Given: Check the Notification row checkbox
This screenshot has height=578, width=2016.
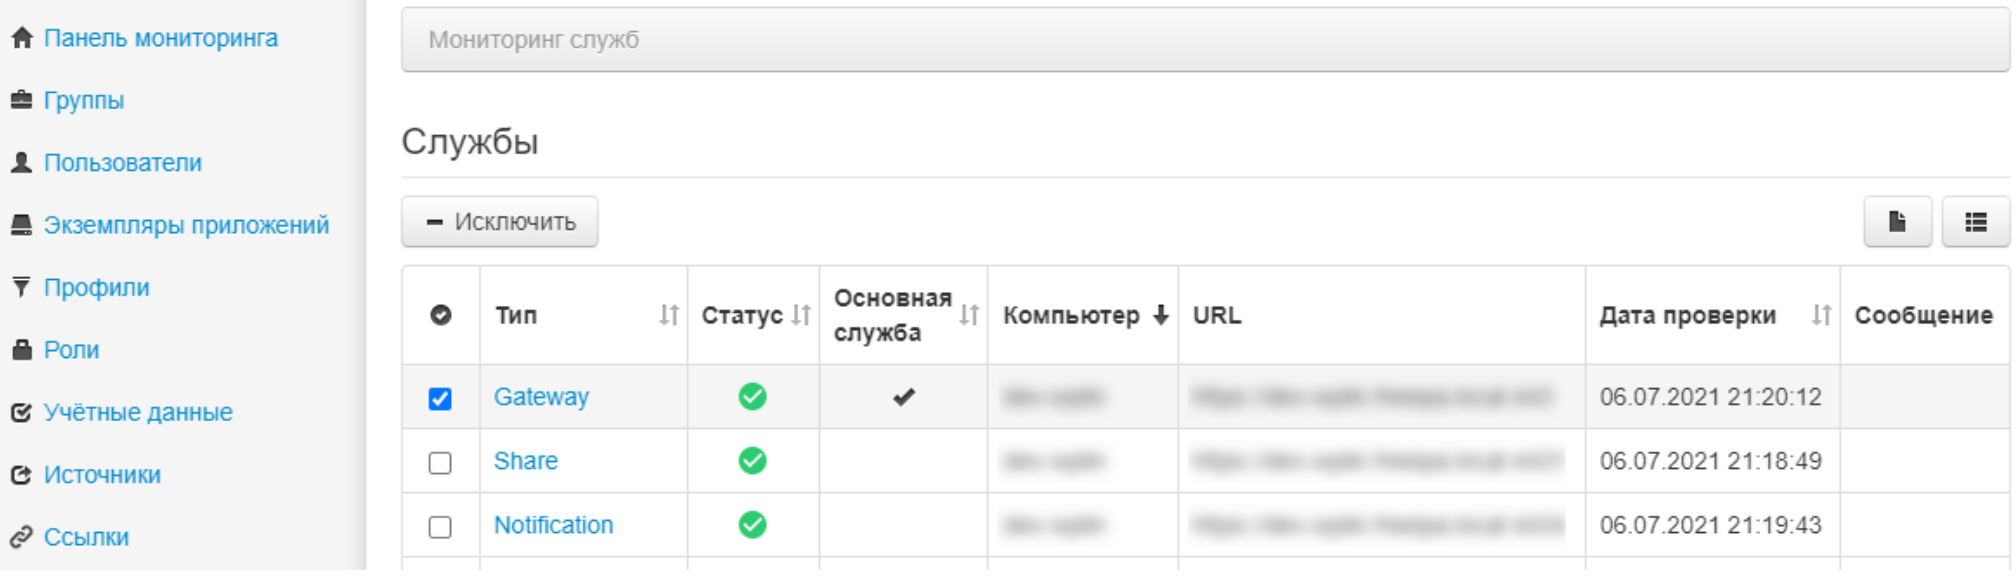Looking at the screenshot, I should [440, 526].
